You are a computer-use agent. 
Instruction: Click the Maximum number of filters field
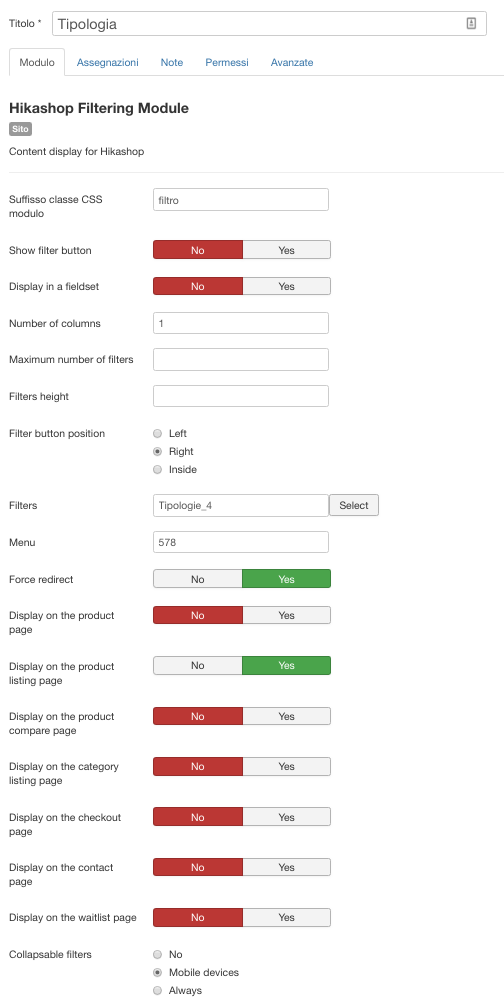click(241, 360)
